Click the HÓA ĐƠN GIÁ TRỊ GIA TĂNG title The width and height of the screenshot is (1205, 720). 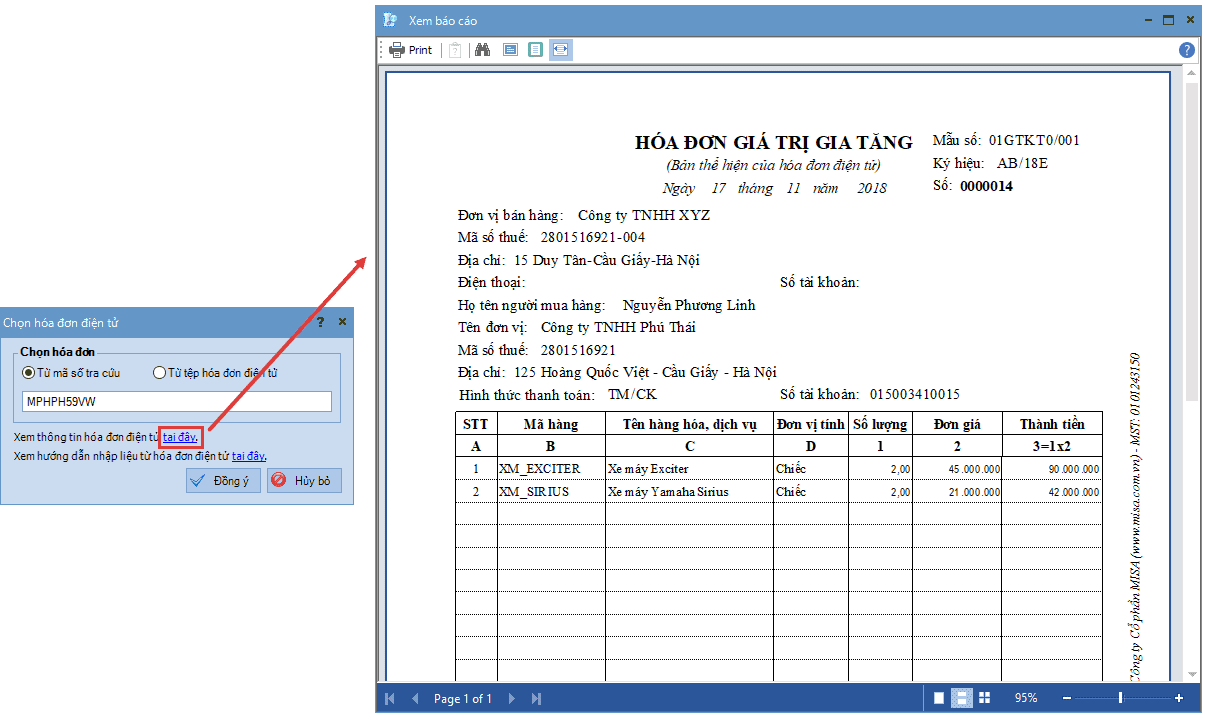774,143
